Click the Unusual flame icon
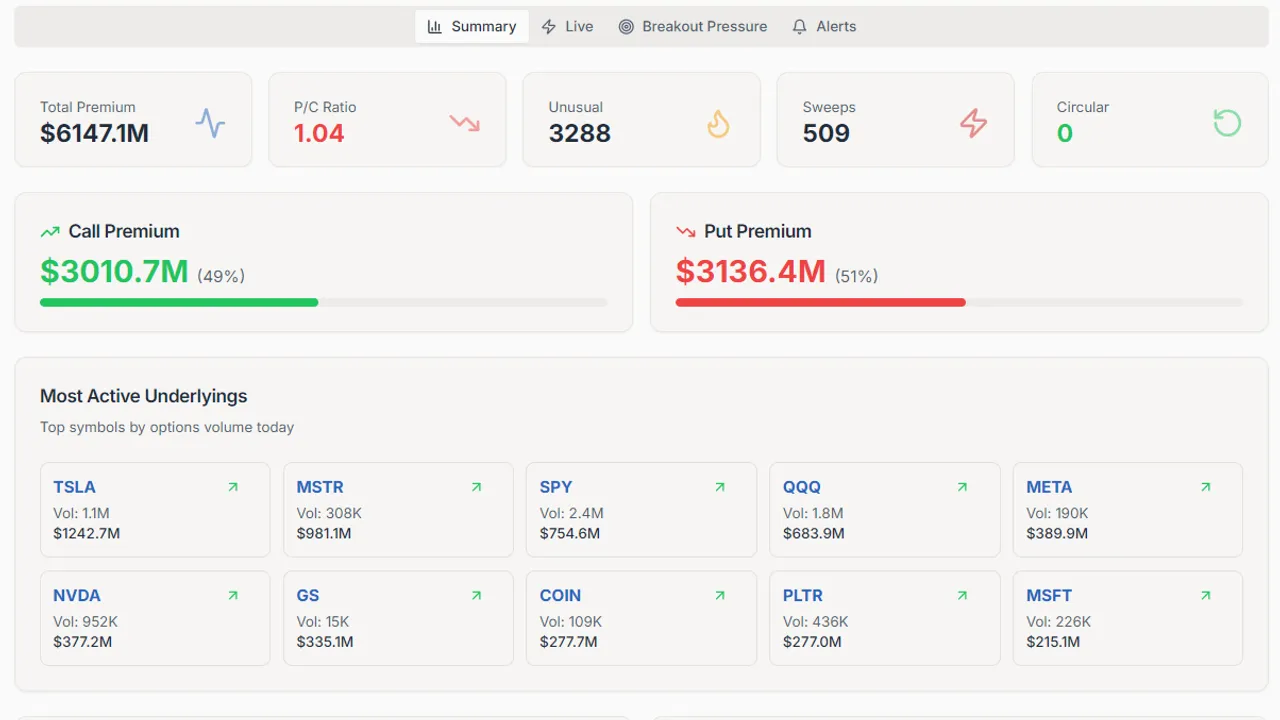Screen dimensions: 1280x720 pos(718,123)
